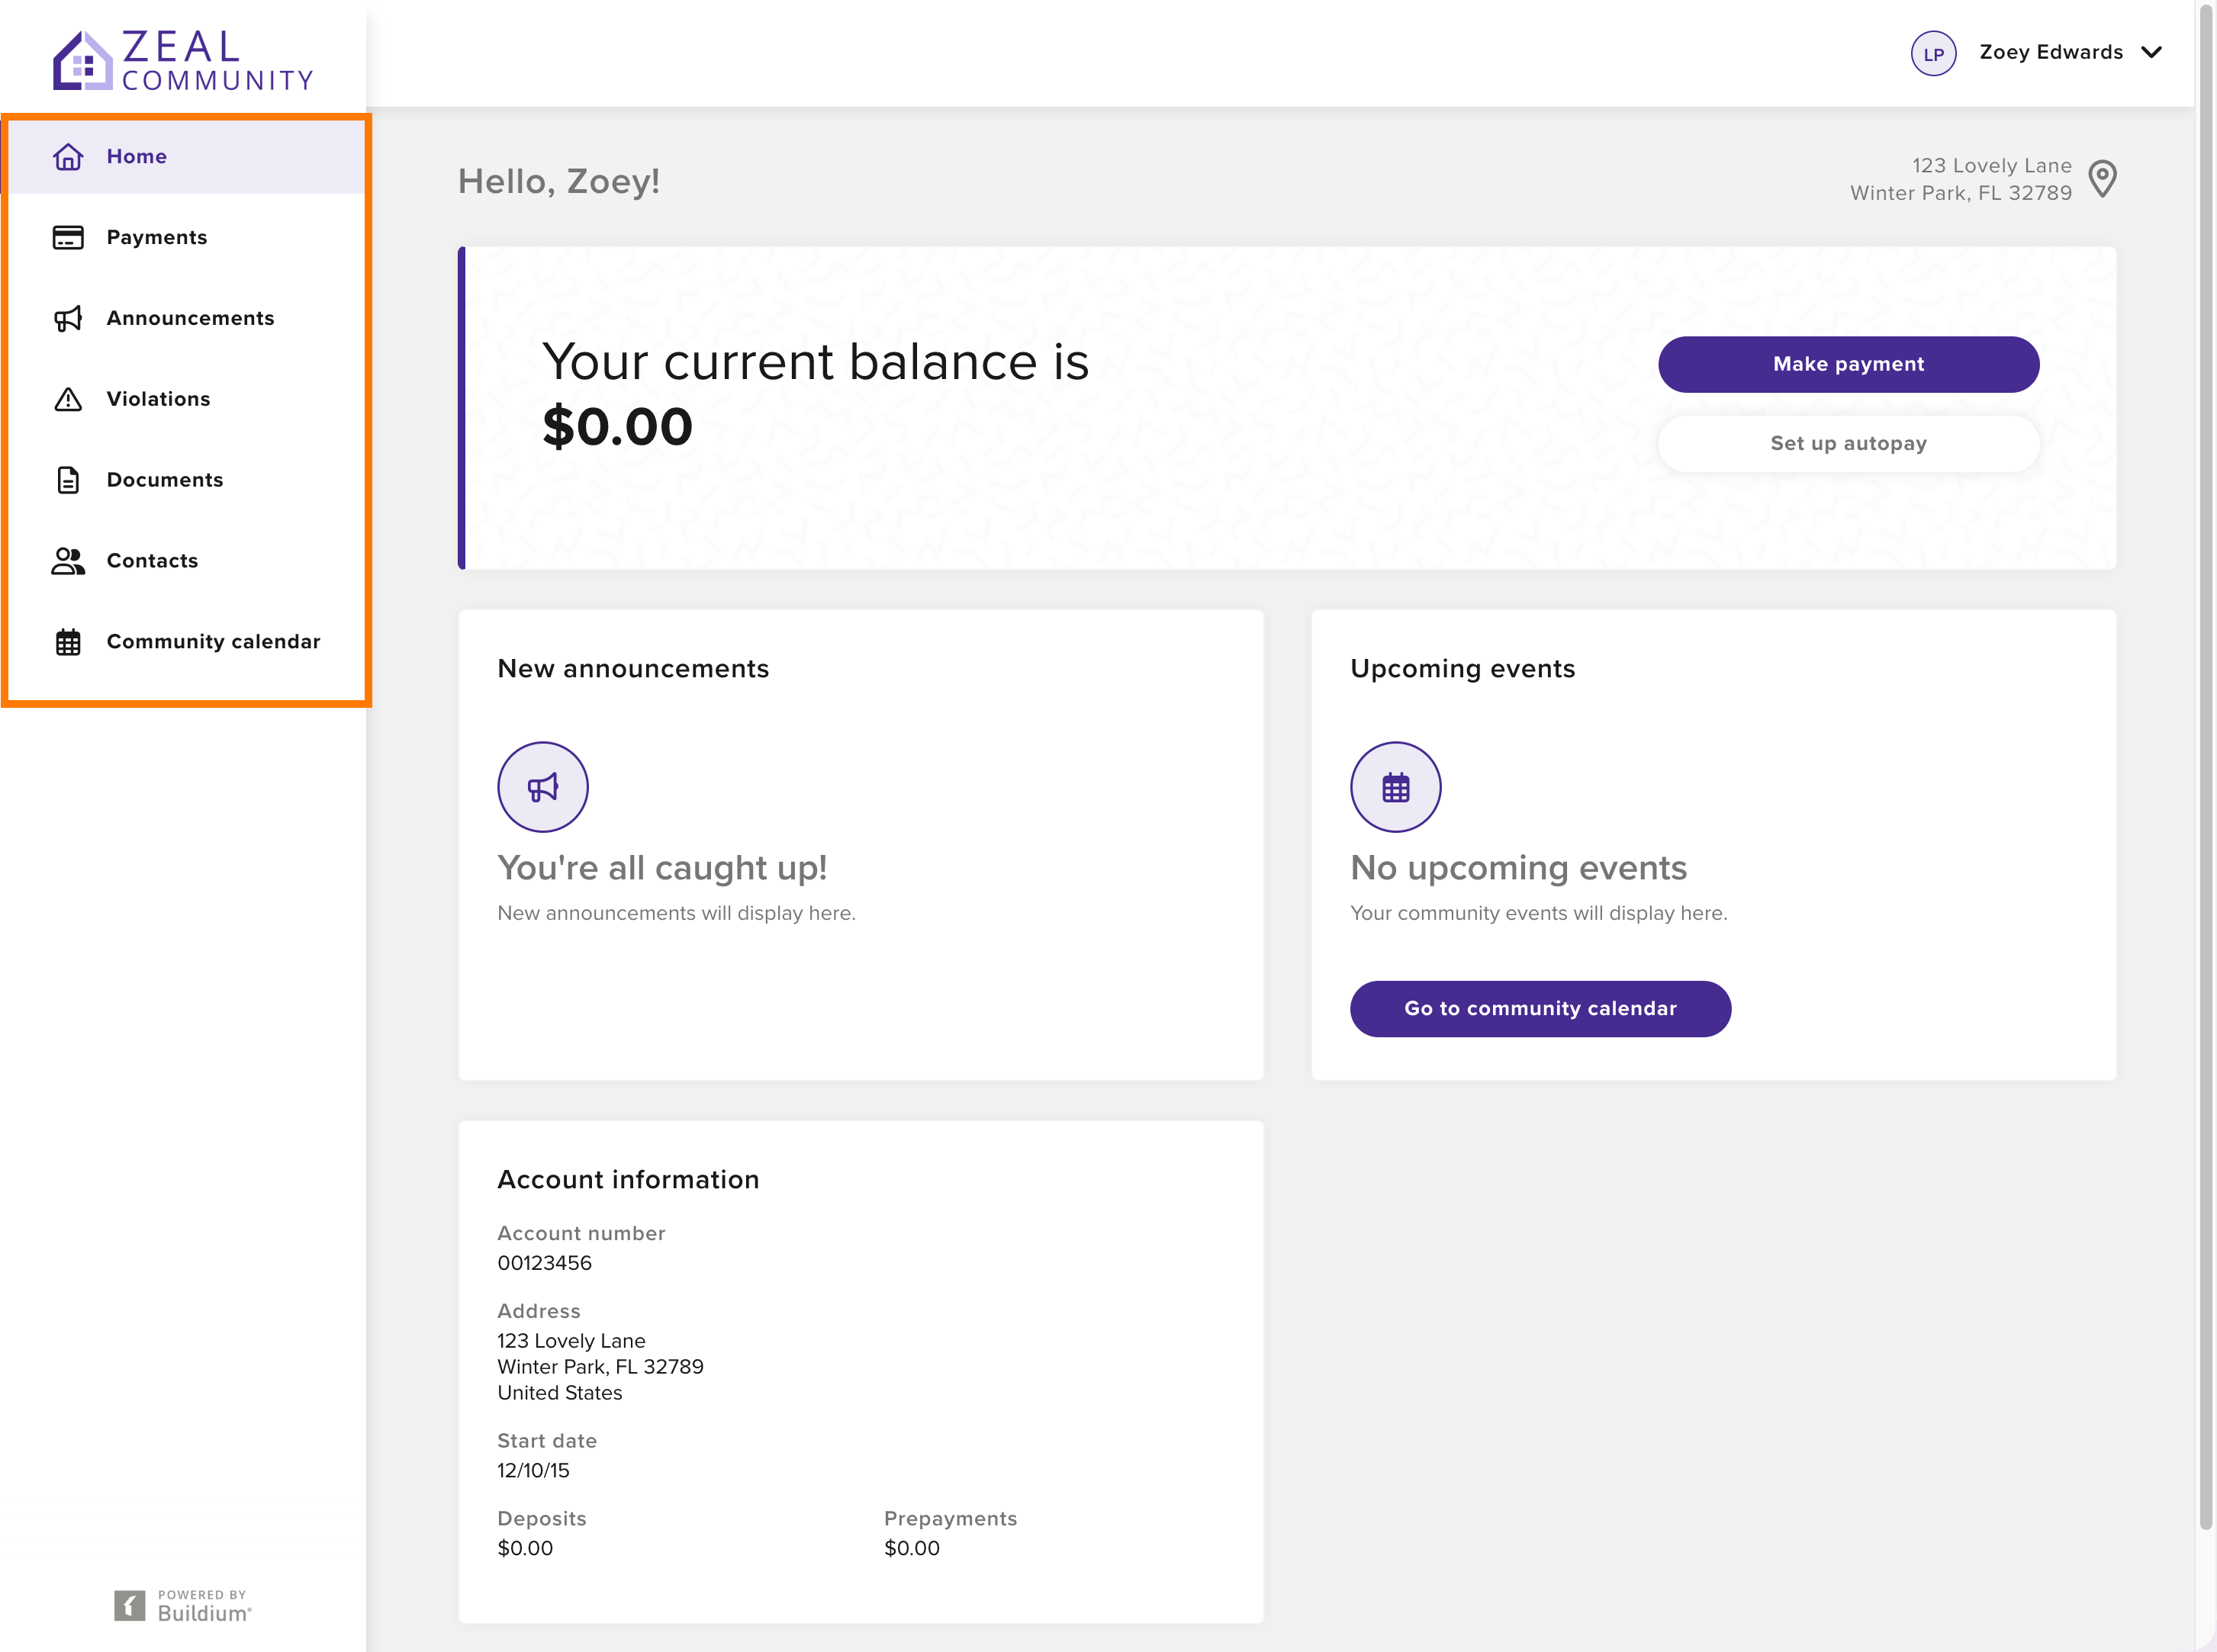Click the account number 00123456
The width and height of the screenshot is (2217, 1652).
544,1263
